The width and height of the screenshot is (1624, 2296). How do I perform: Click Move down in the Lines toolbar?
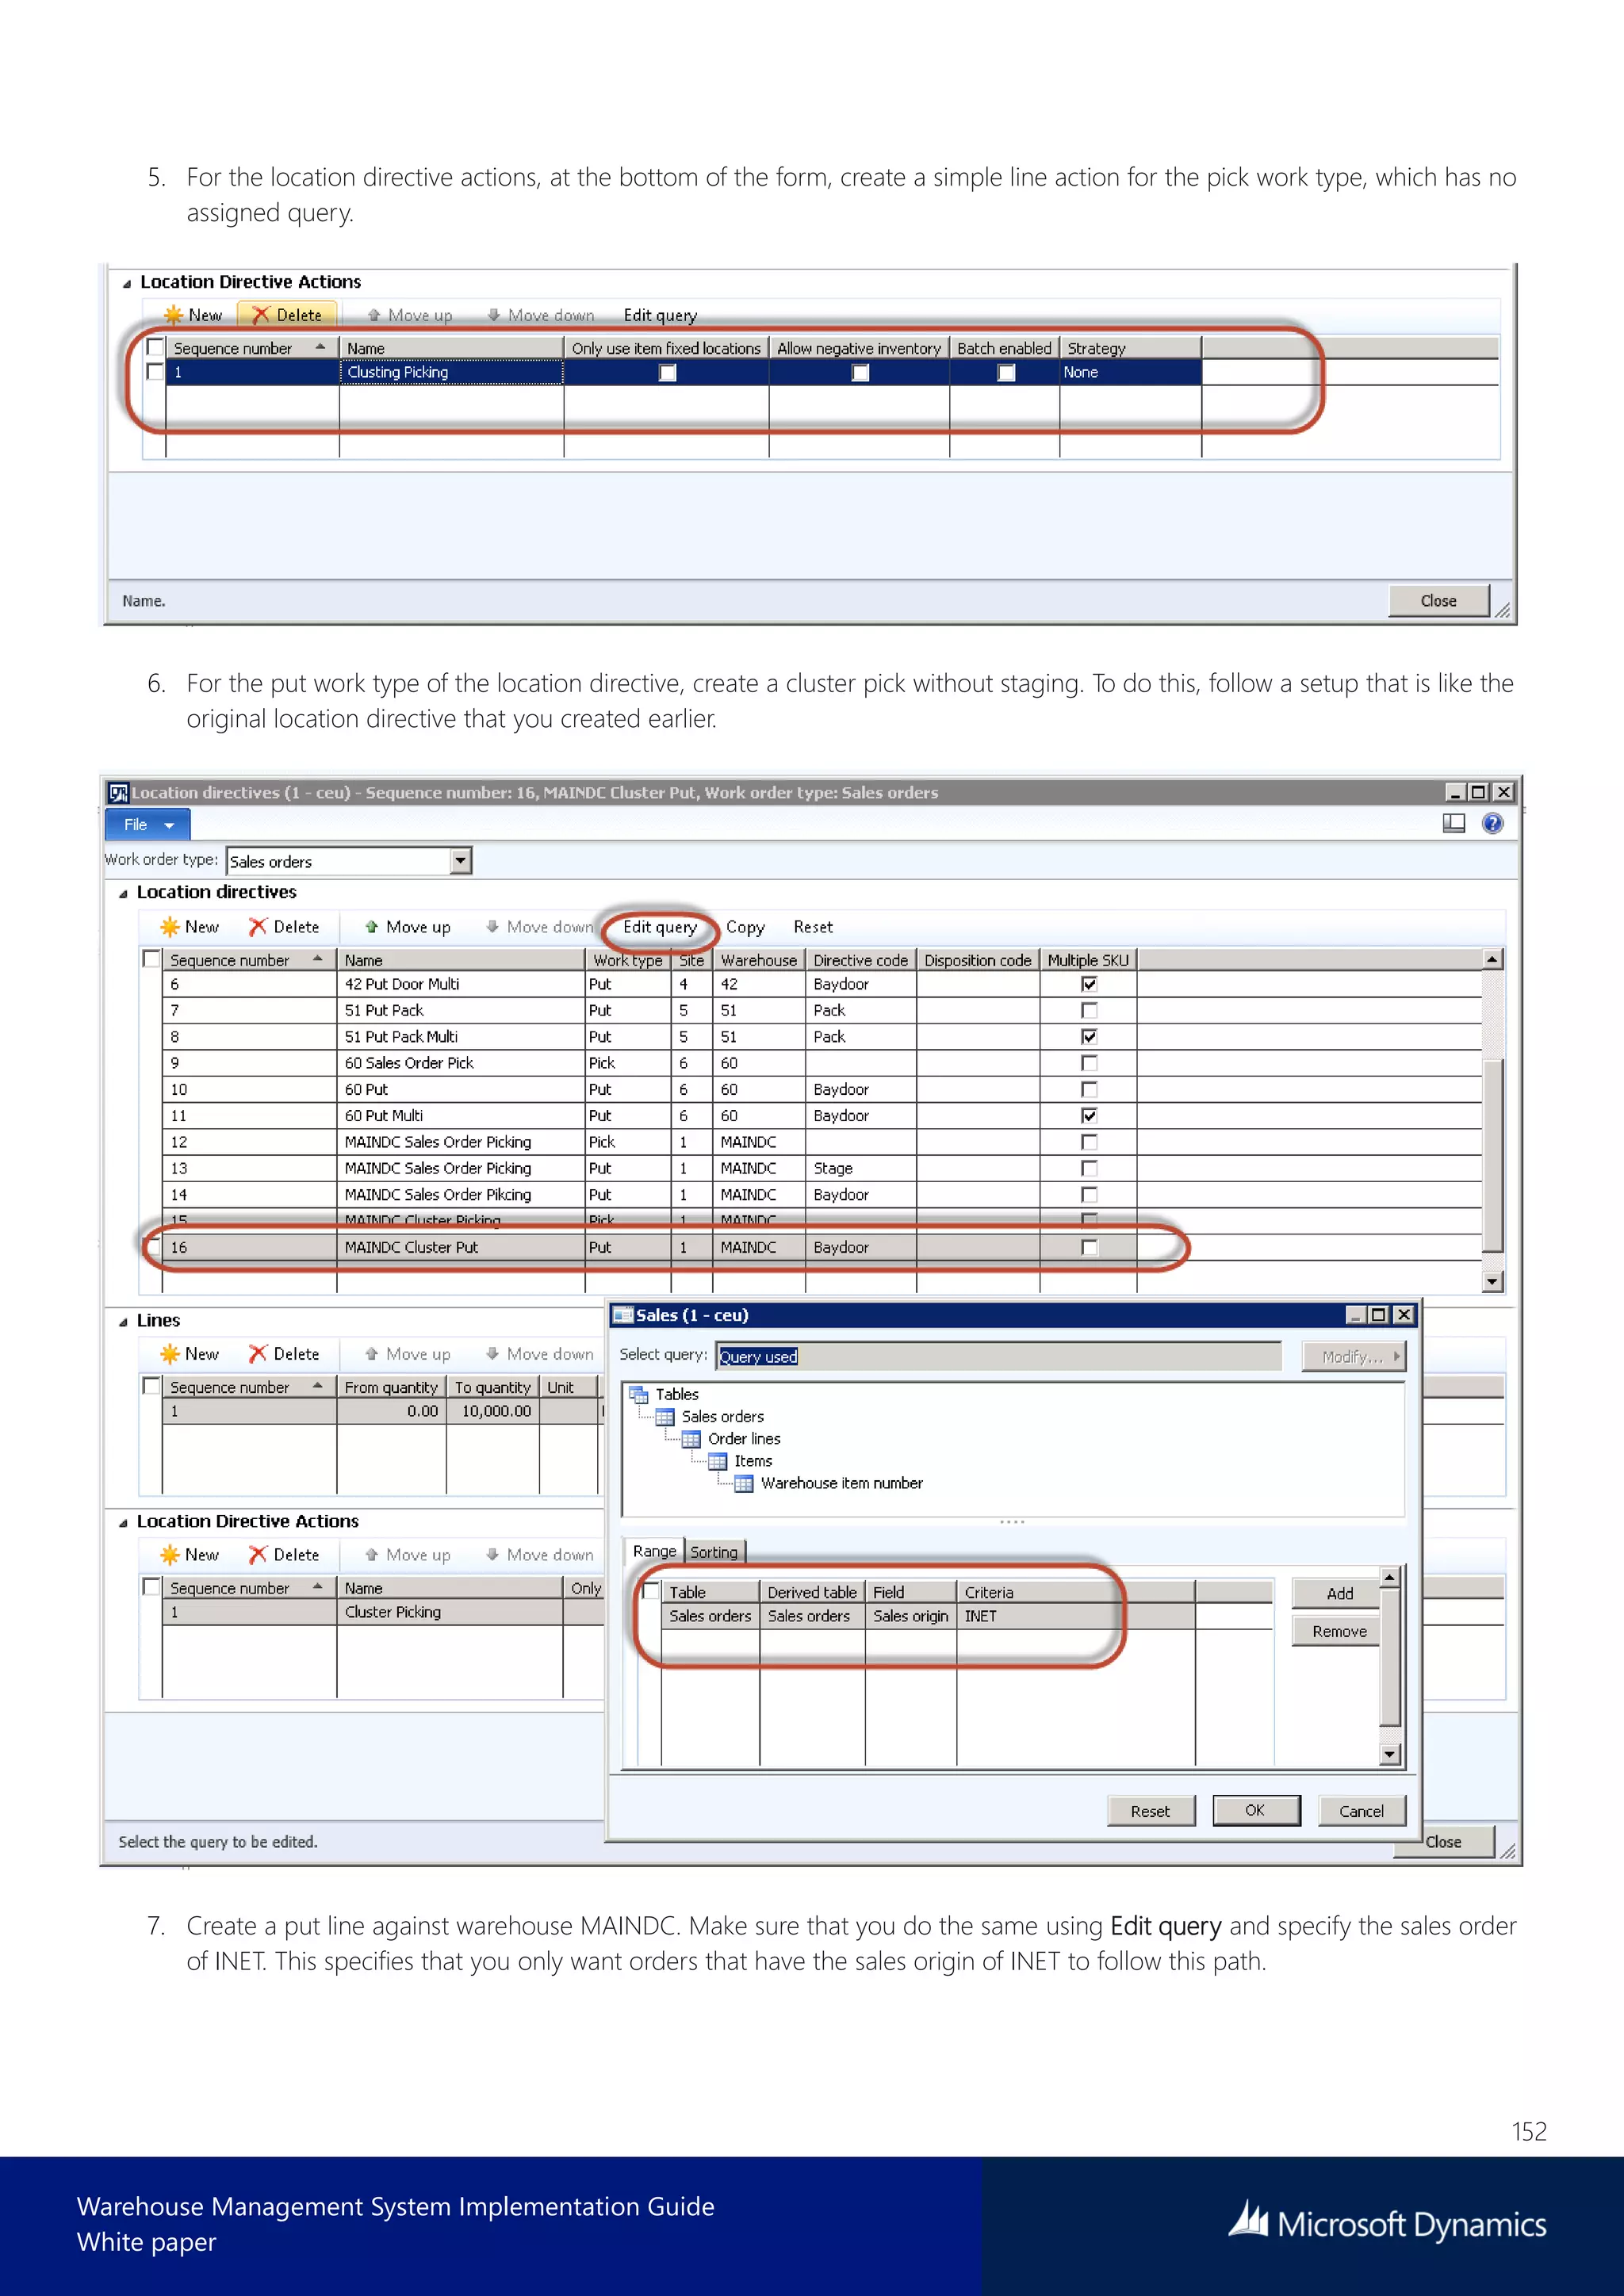click(539, 1354)
